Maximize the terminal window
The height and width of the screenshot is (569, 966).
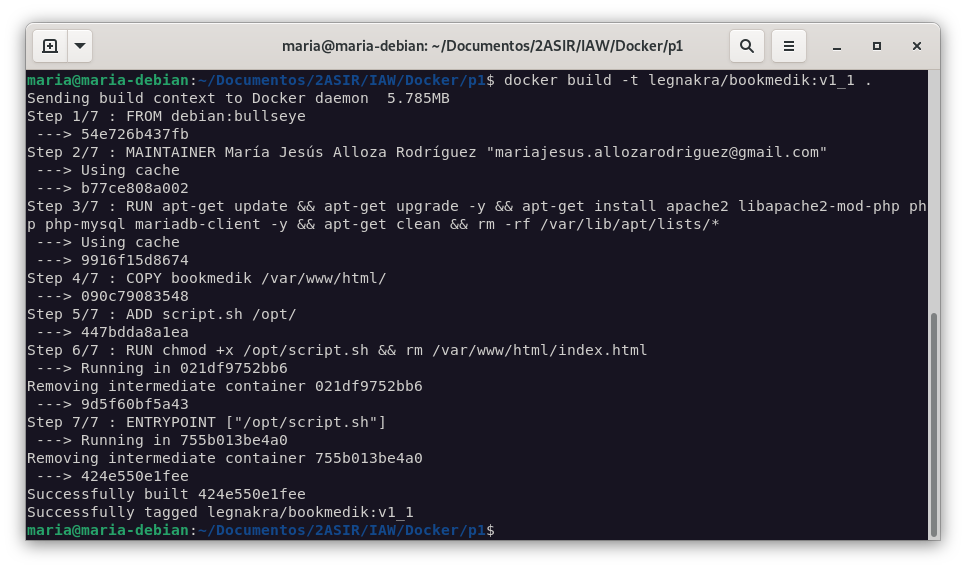click(x=876, y=46)
